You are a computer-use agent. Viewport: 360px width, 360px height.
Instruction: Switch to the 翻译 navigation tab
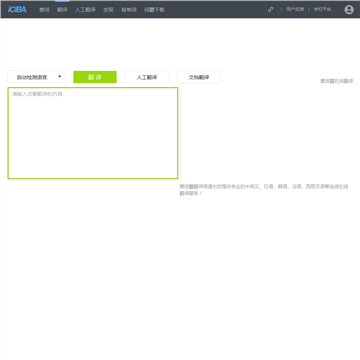[x=62, y=10]
